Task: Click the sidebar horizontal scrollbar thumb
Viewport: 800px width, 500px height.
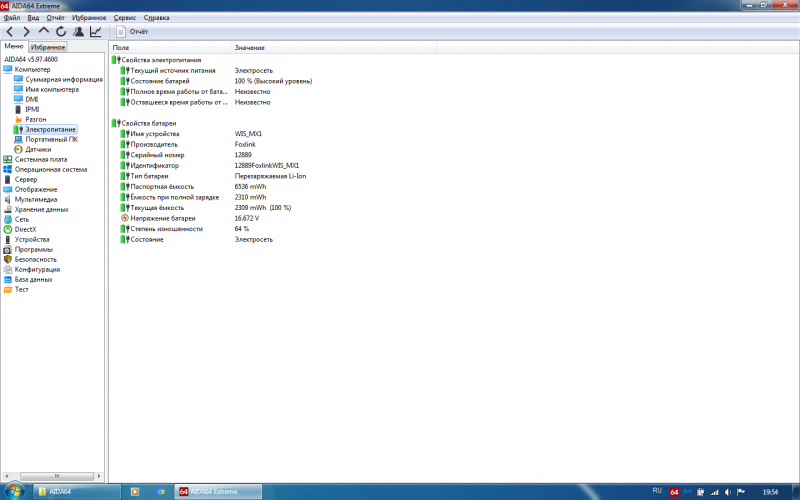Action: 57,476
